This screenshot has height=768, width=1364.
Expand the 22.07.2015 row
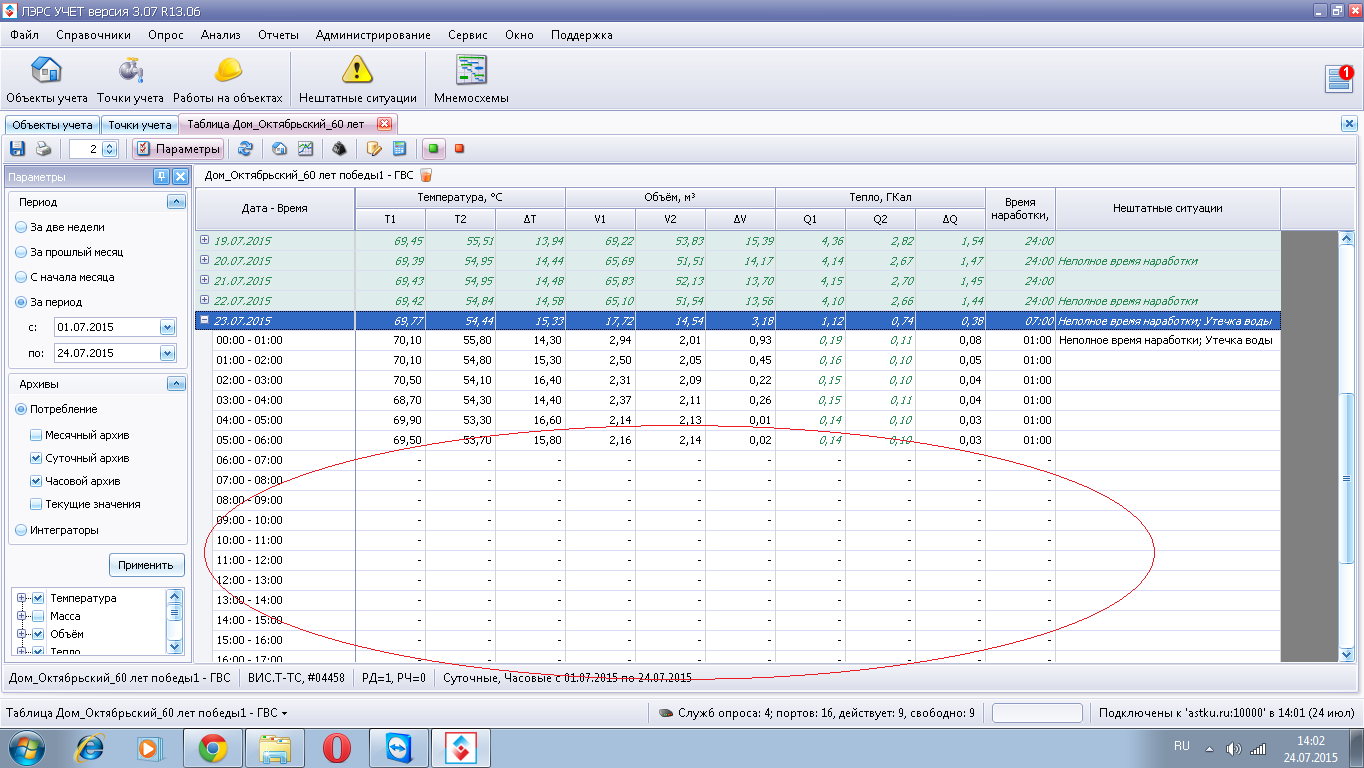pos(205,300)
